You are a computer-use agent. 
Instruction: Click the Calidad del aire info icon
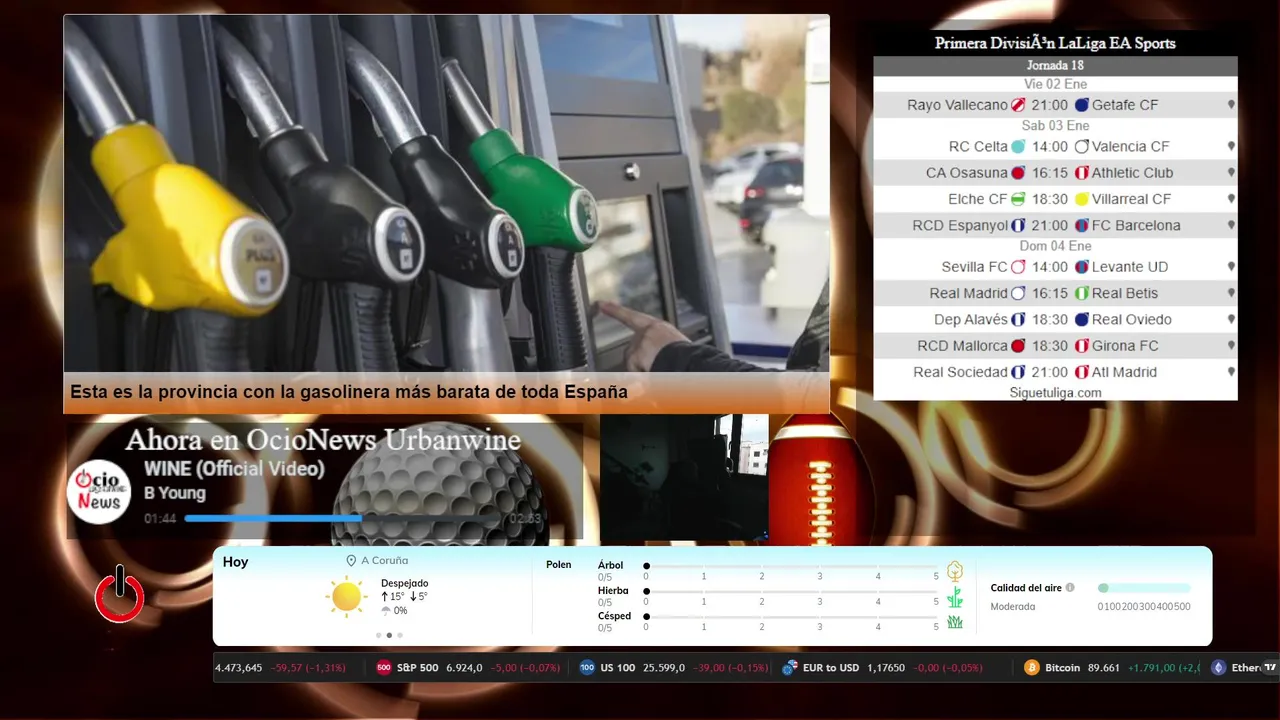pyautogui.click(x=1070, y=588)
